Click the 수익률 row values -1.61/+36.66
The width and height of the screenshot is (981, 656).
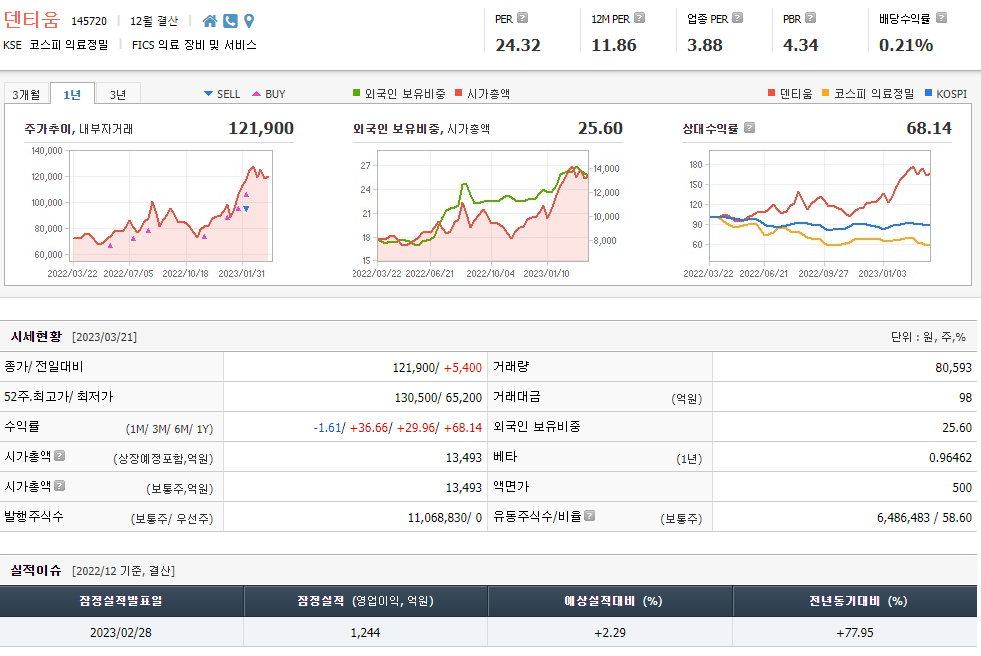[x=397, y=428]
